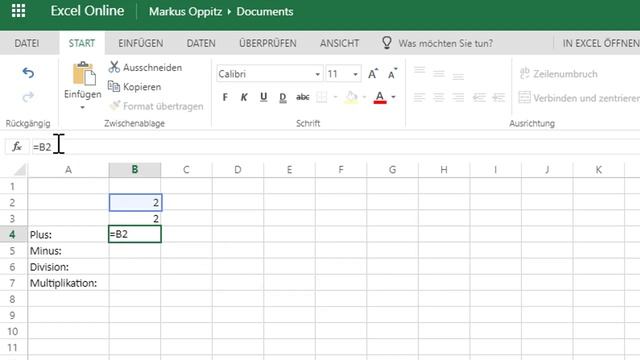Screen dimensions: 640x360
Task: Select column A header
Action: pos(68,170)
